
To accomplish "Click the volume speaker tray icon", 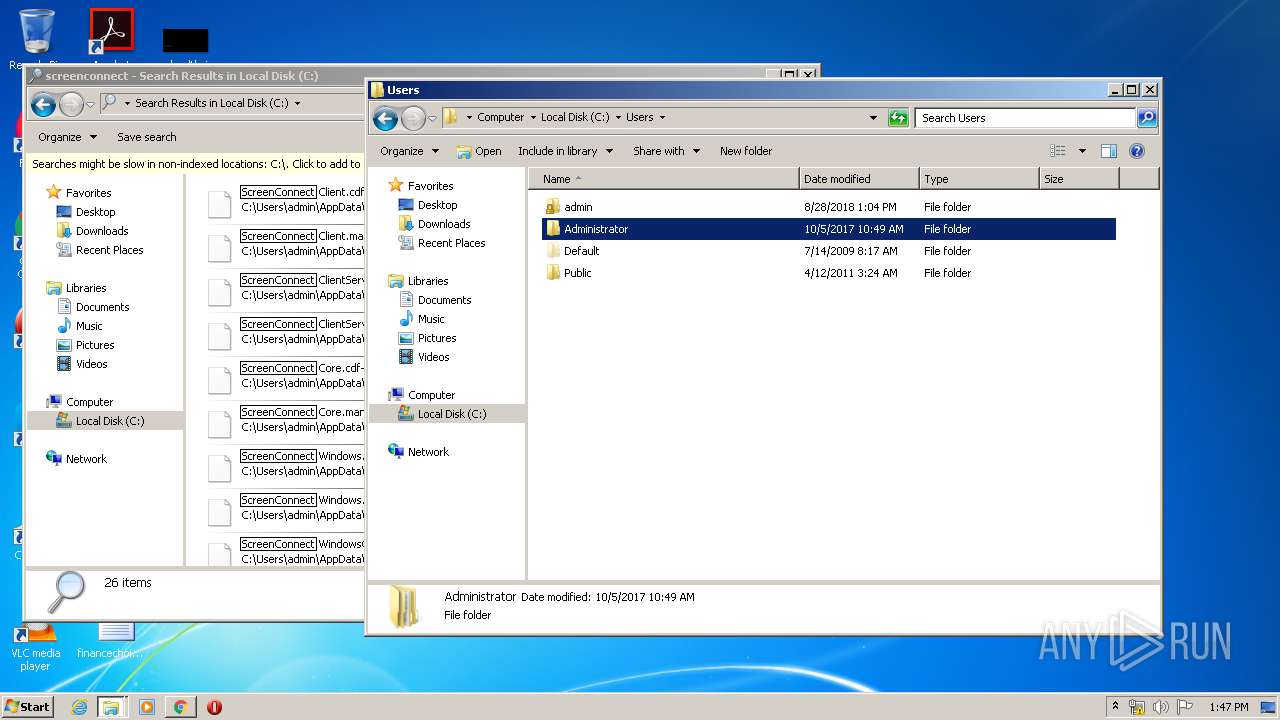I will 1160,707.
